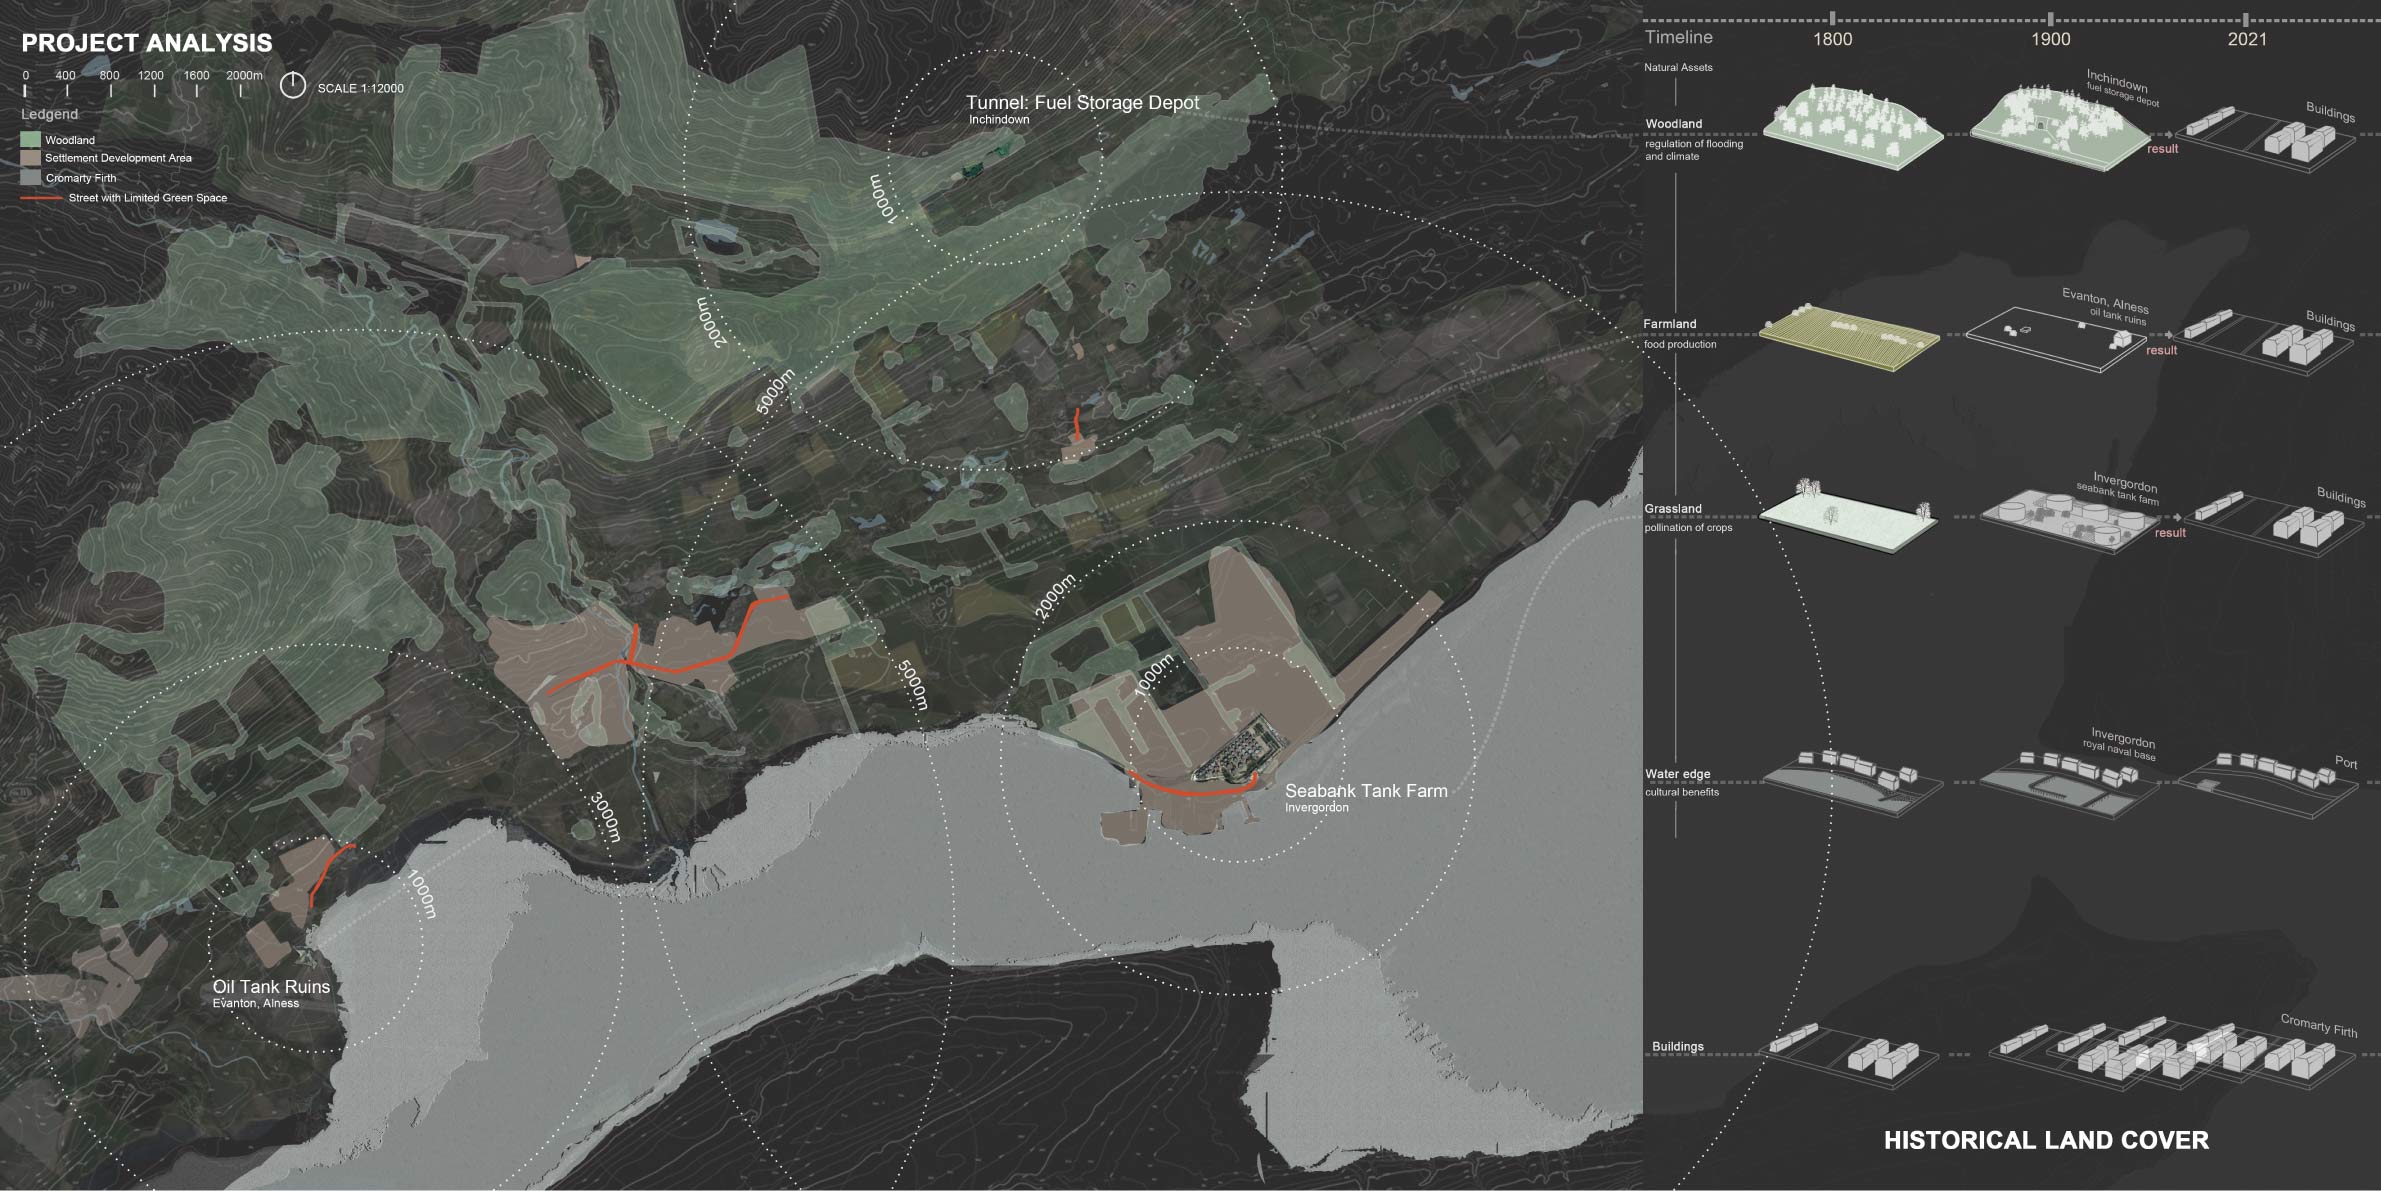Click the 'result' label in the Grassland row

point(2170,533)
